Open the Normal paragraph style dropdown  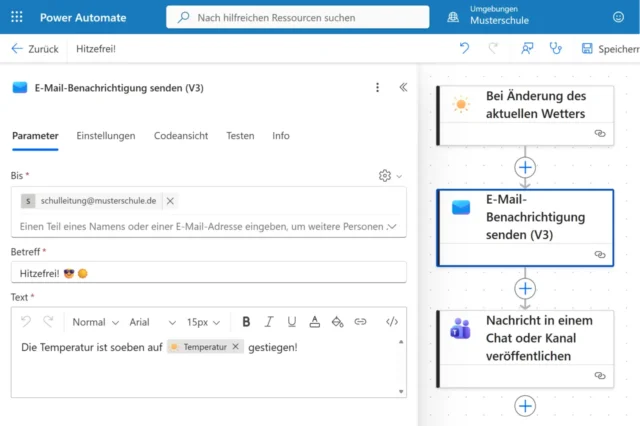[96, 322]
